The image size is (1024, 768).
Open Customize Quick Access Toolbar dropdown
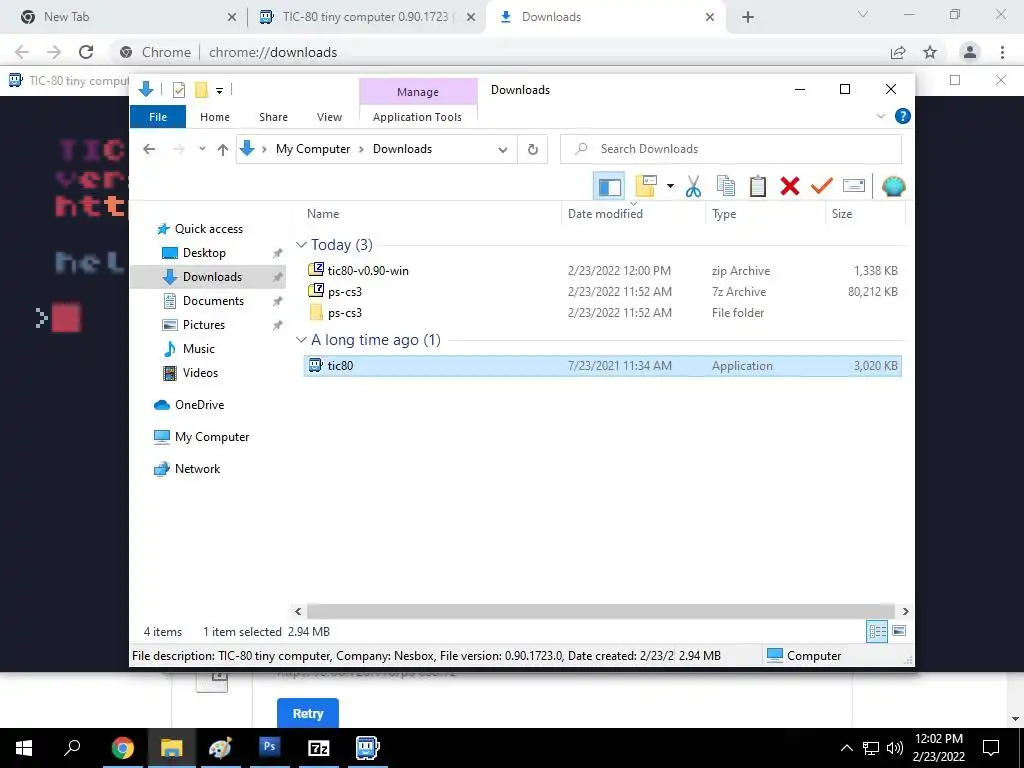click(219, 91)
